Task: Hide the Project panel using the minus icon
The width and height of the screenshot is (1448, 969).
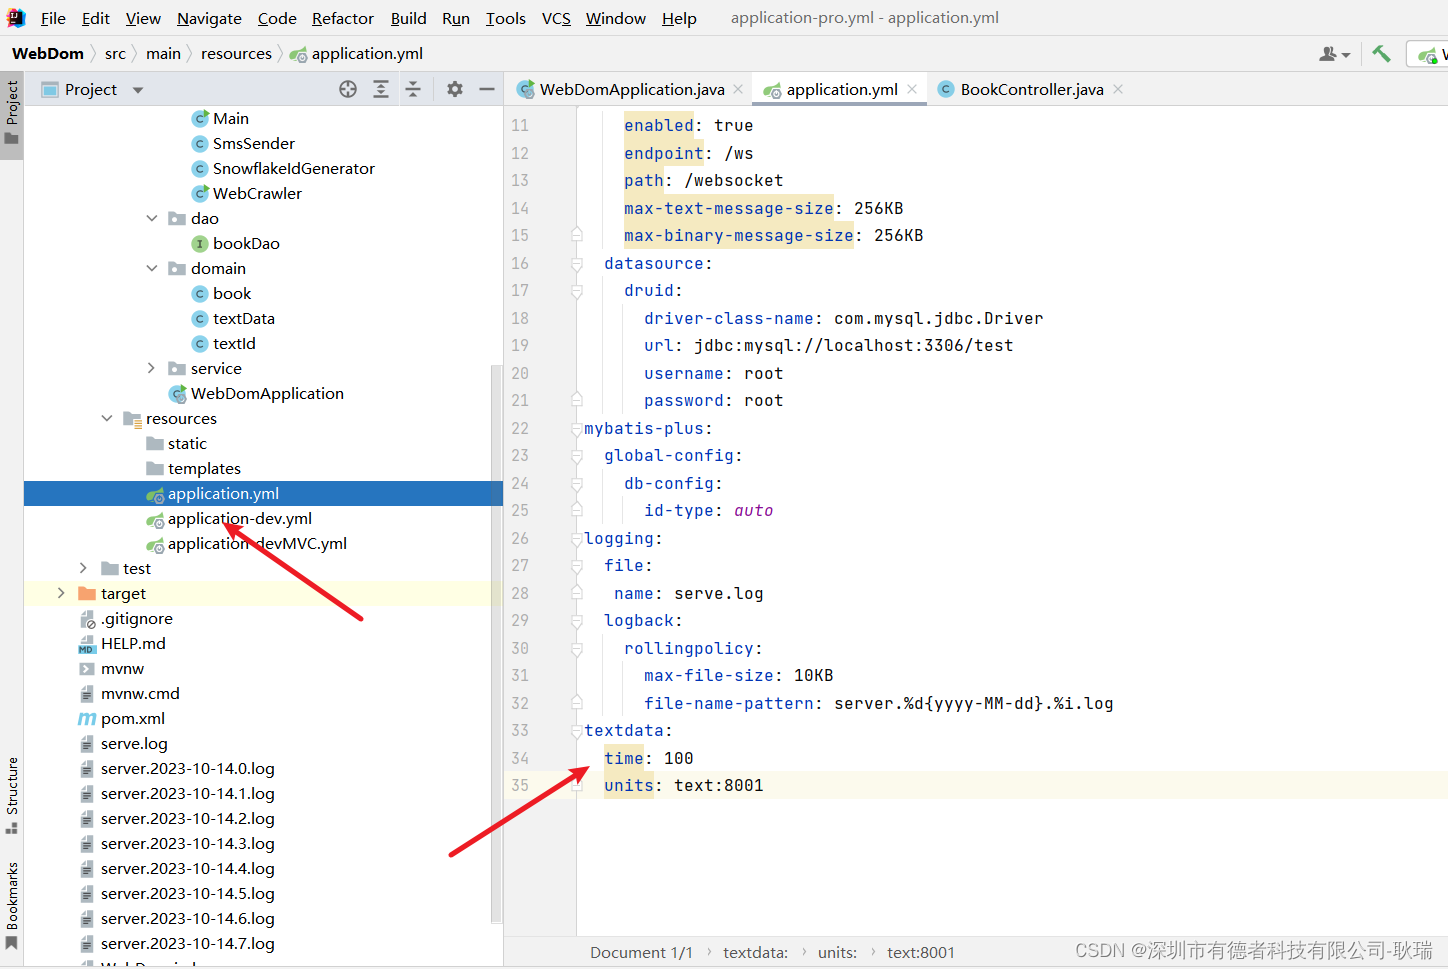Action: click(487, 89)
